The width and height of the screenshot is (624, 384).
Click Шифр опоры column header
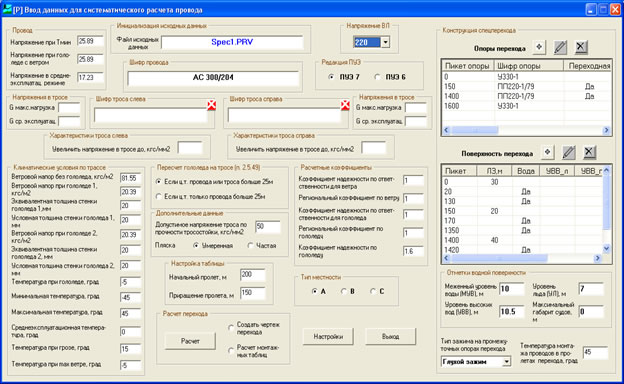(528, 66)
